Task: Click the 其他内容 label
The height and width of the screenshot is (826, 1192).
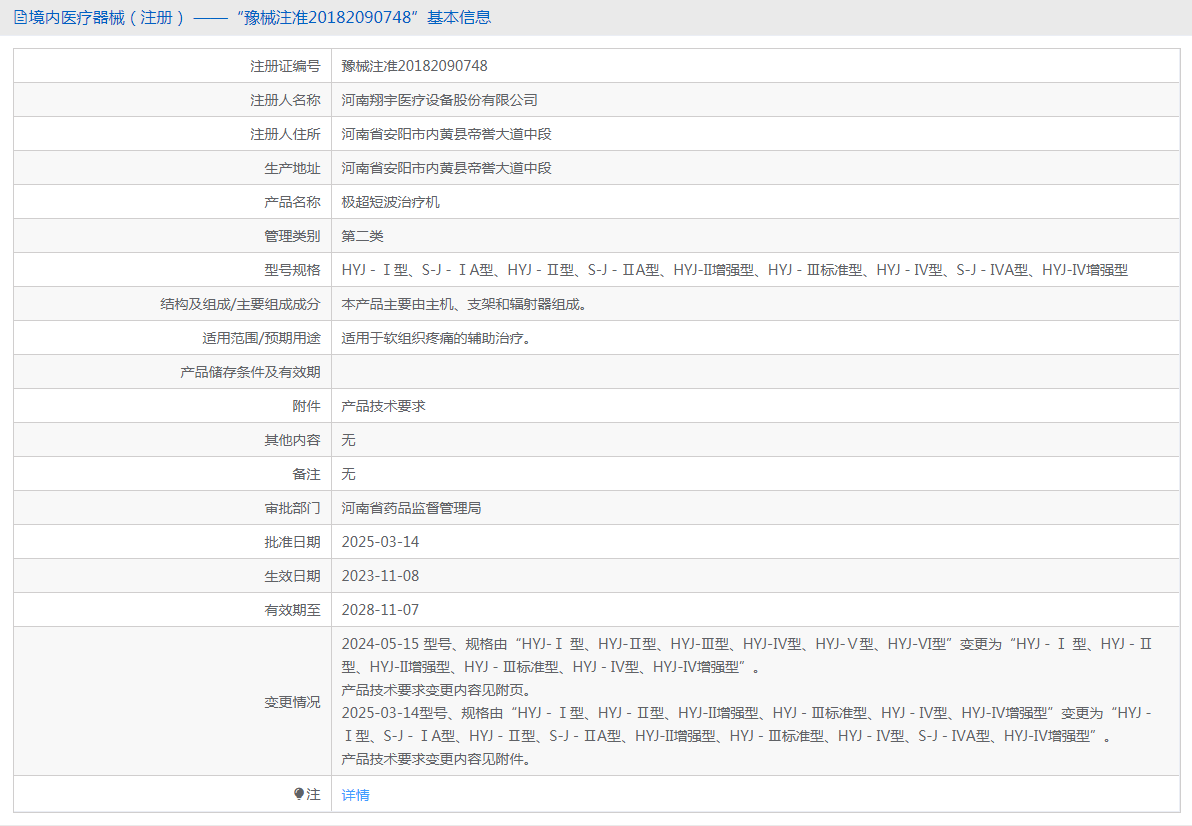Action: click(292, 441)
